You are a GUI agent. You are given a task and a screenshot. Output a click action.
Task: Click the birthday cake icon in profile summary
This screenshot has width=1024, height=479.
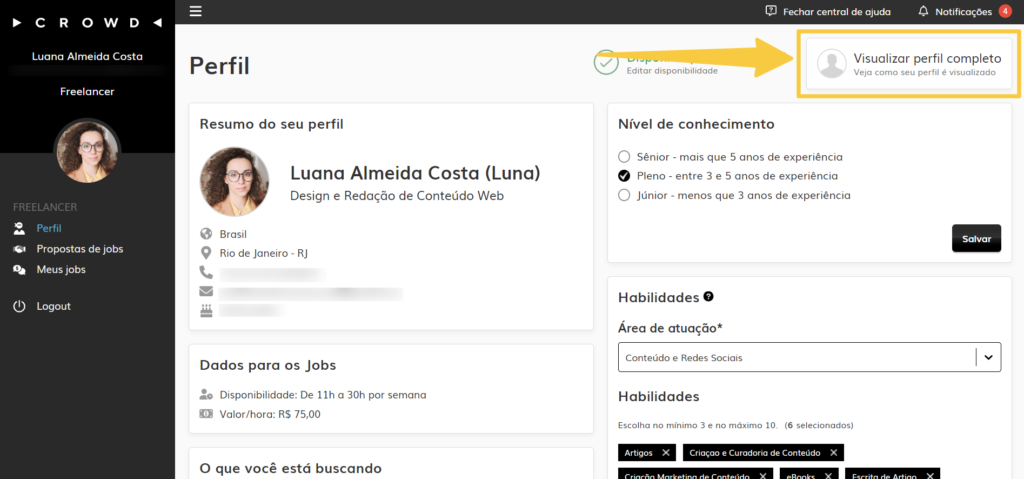pyautogui.click(x=206, y=310)
